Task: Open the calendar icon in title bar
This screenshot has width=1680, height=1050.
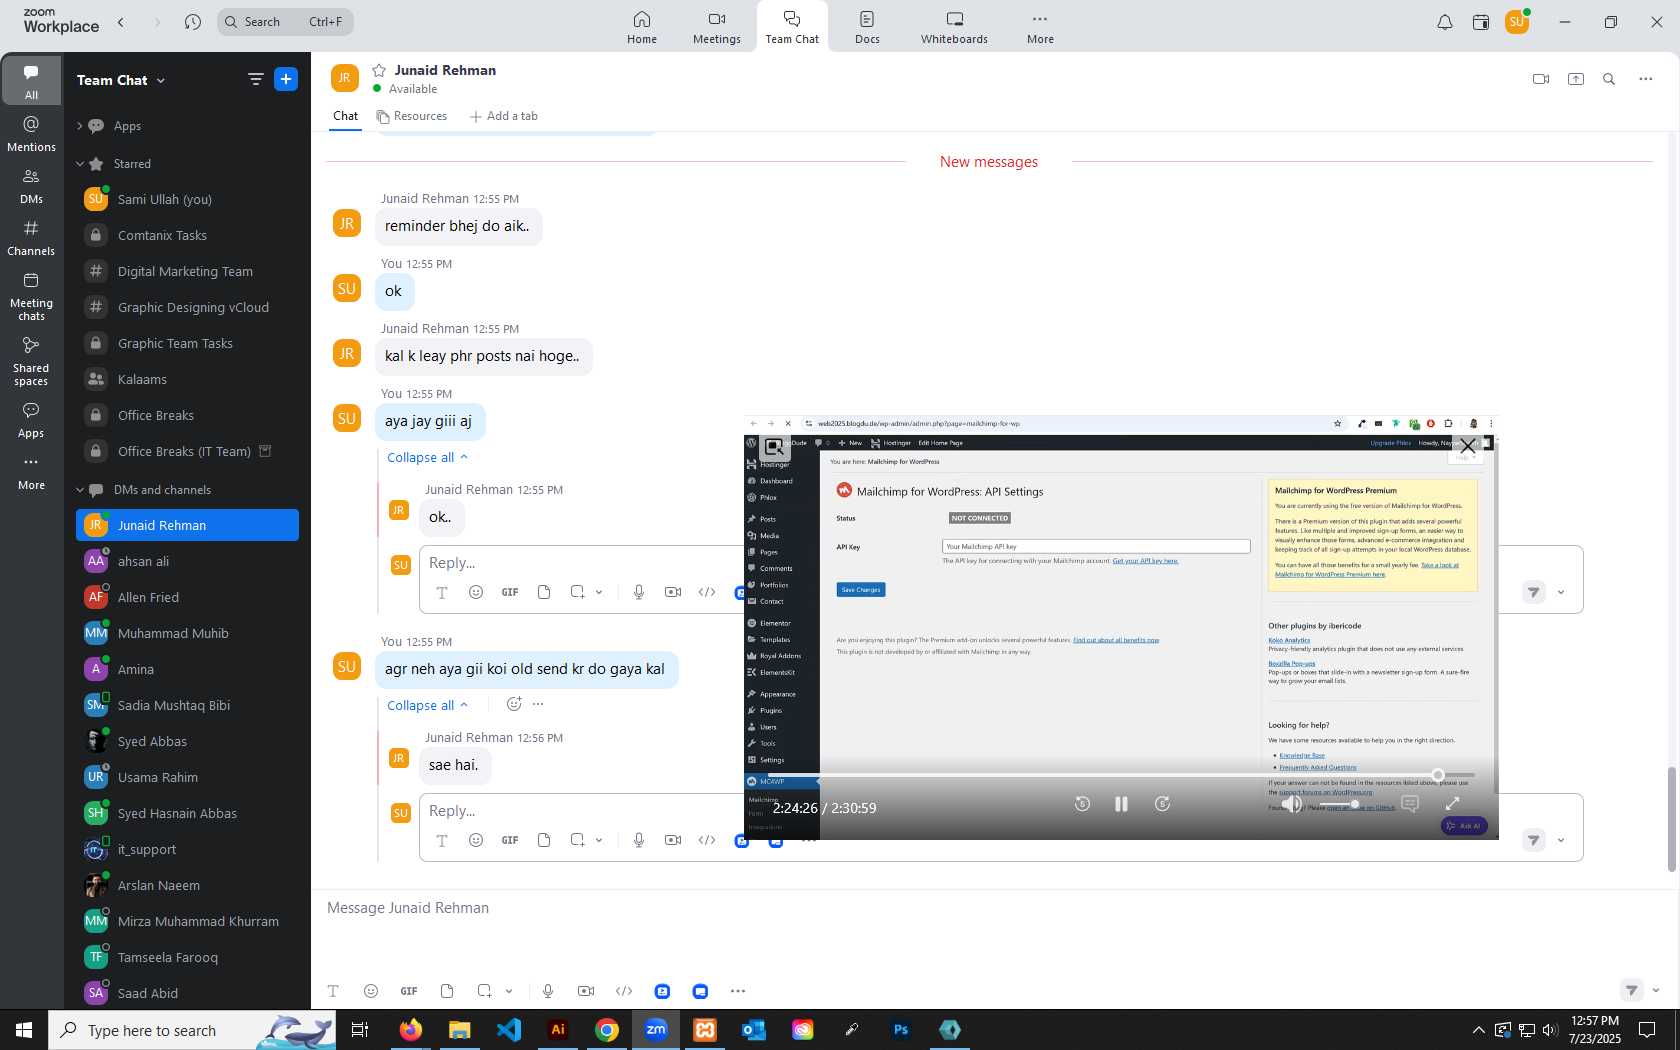Action: click(1481, 22)
